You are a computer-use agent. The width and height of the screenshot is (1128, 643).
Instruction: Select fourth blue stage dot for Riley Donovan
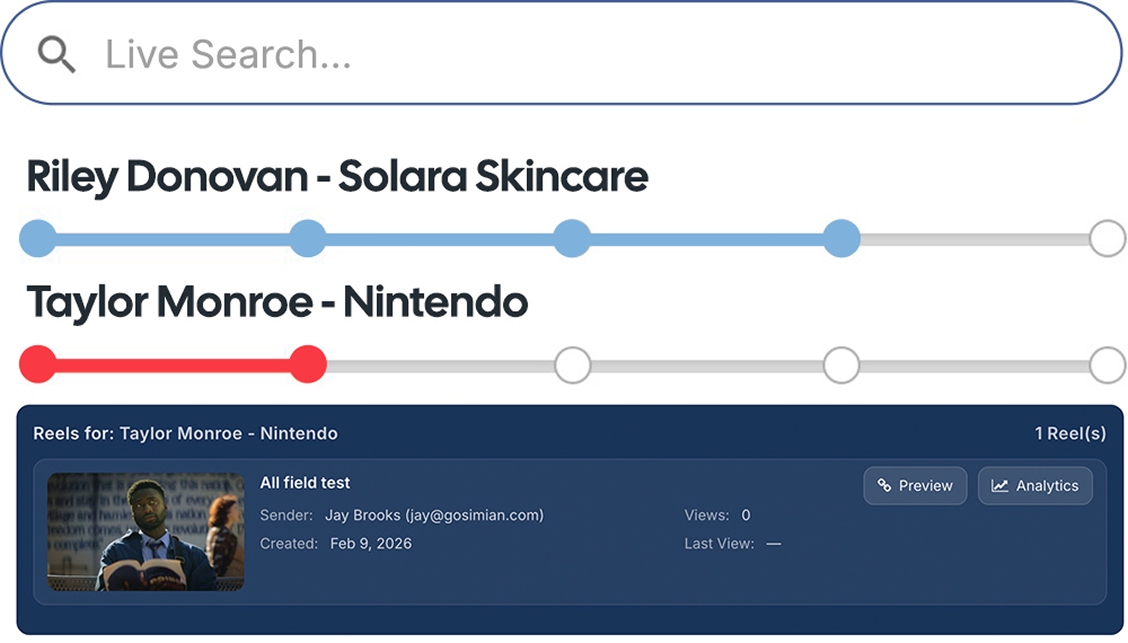point(841,239)
